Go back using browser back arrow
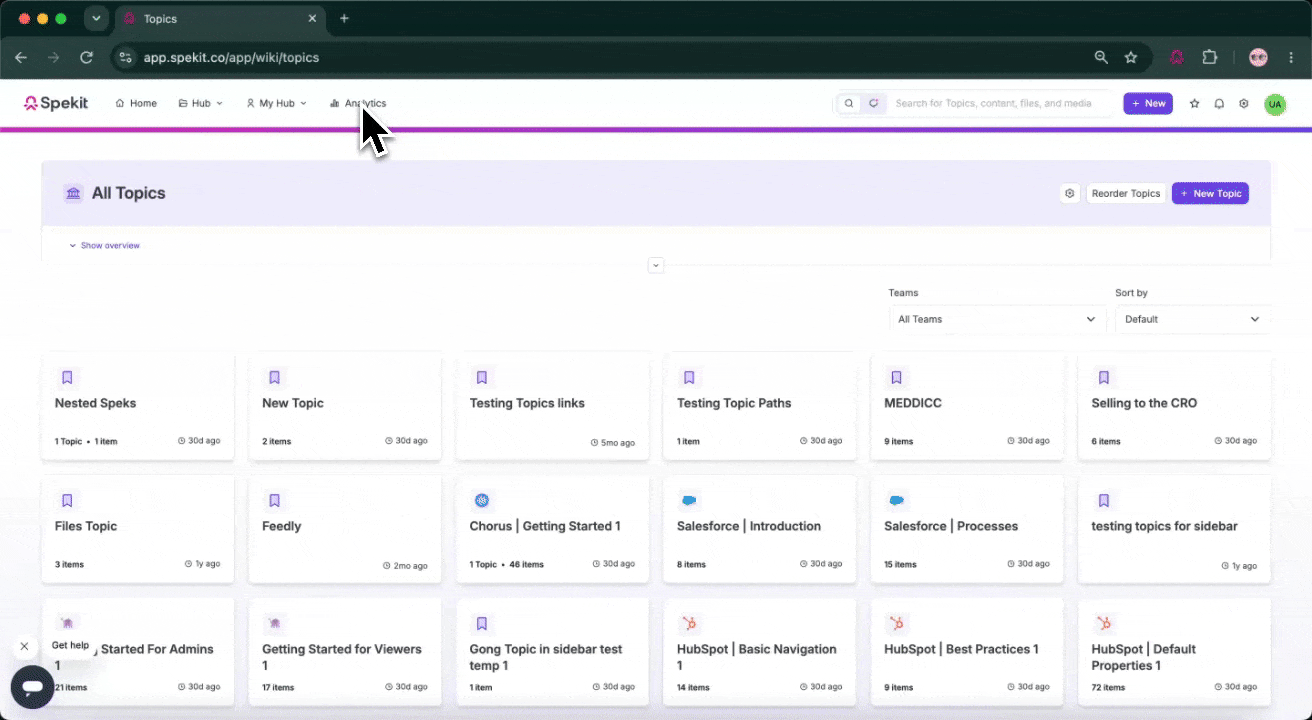 21,58
